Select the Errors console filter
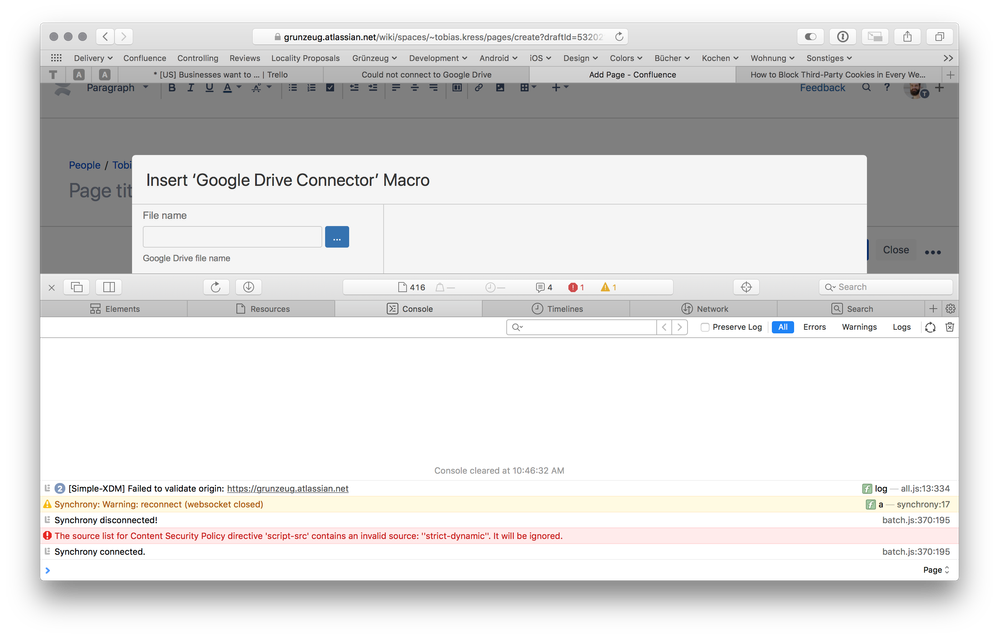 tap(815, 327)
